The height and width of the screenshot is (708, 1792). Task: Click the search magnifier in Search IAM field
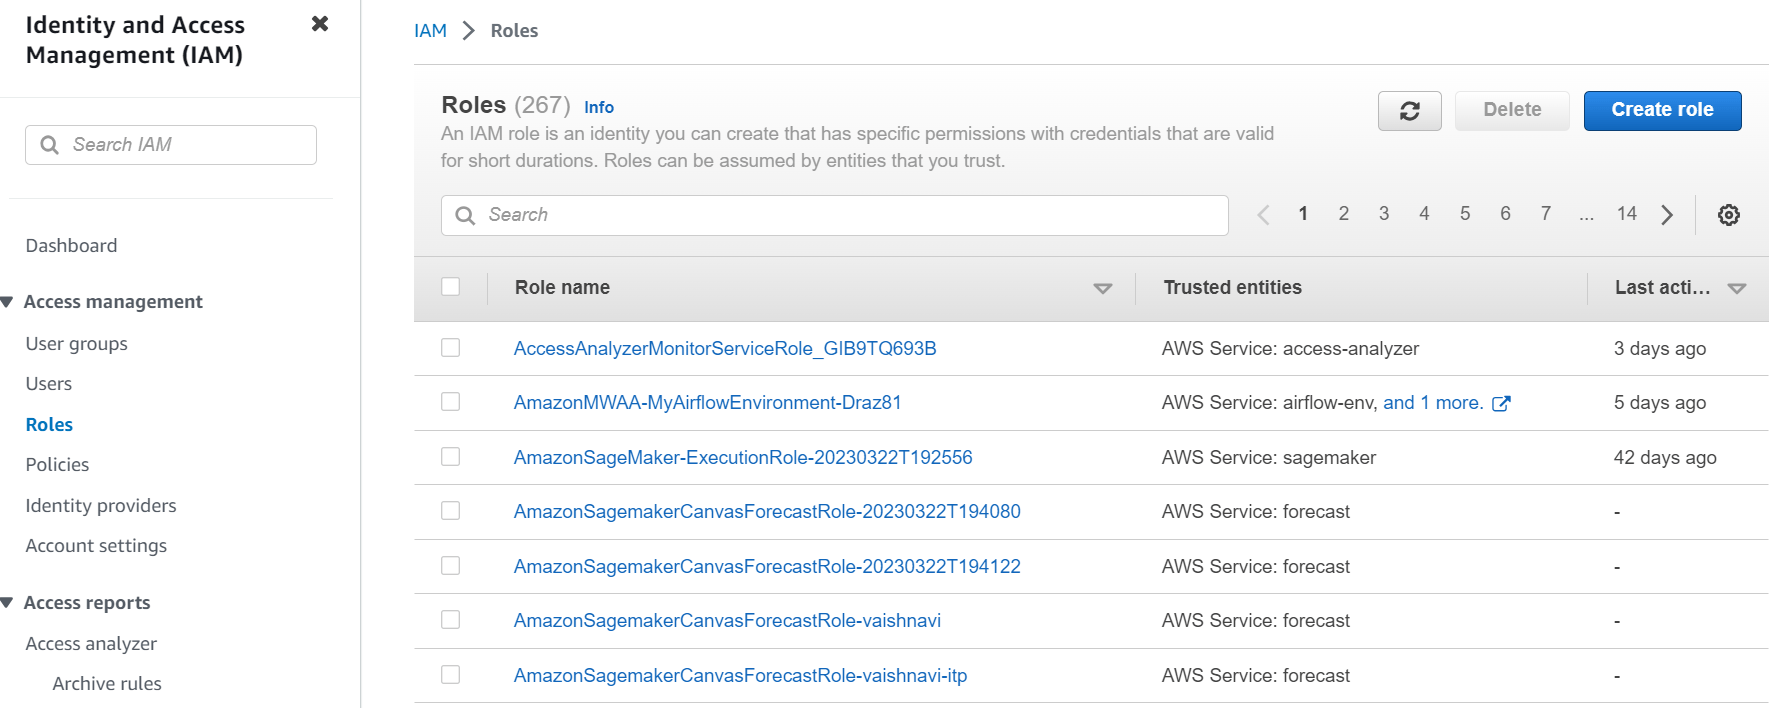pyautogui.click(x=50, y=144)
